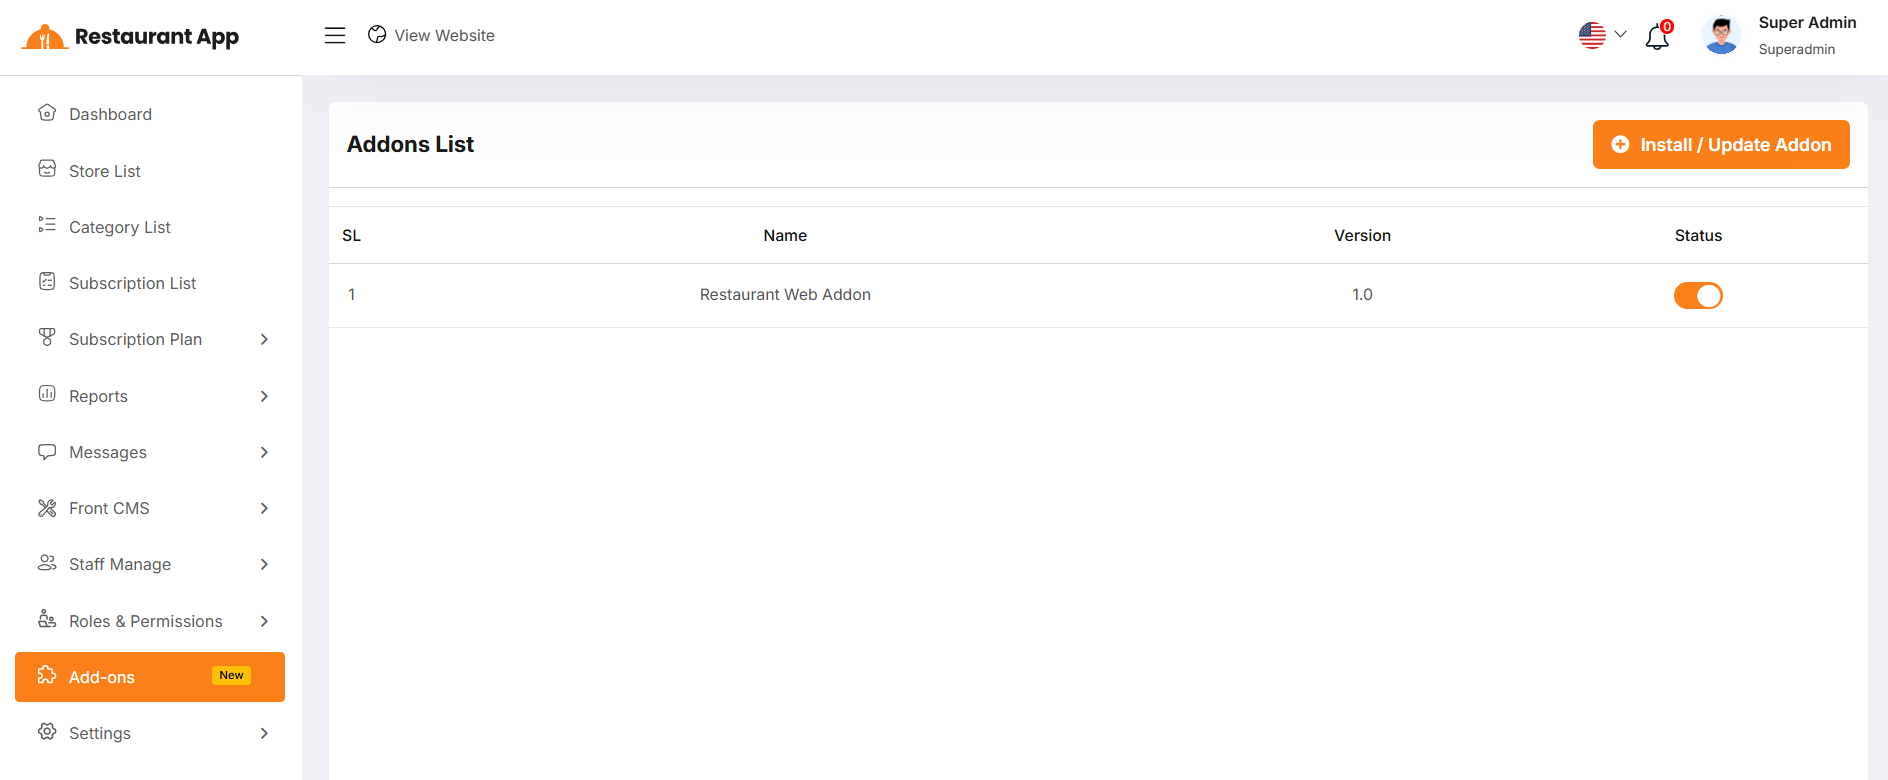Open the language flag dropdown
Viewport: 1888px width, 780px height.
pos(1602,36)
